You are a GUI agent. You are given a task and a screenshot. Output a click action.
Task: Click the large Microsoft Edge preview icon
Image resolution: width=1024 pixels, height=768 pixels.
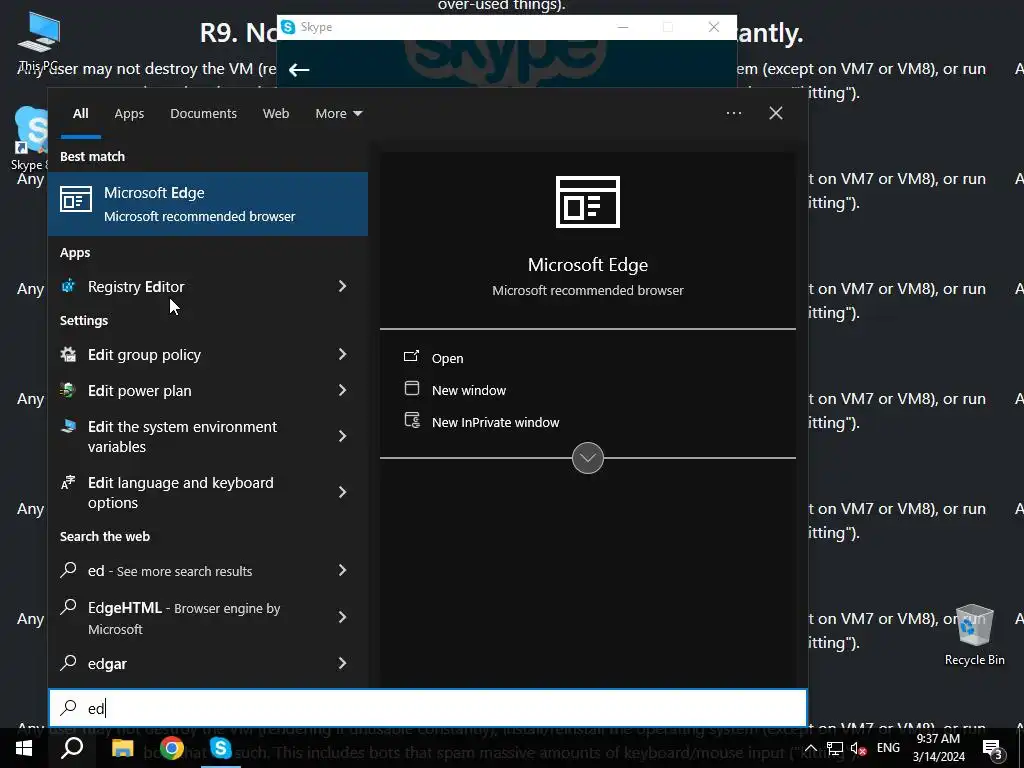(588, 202)
